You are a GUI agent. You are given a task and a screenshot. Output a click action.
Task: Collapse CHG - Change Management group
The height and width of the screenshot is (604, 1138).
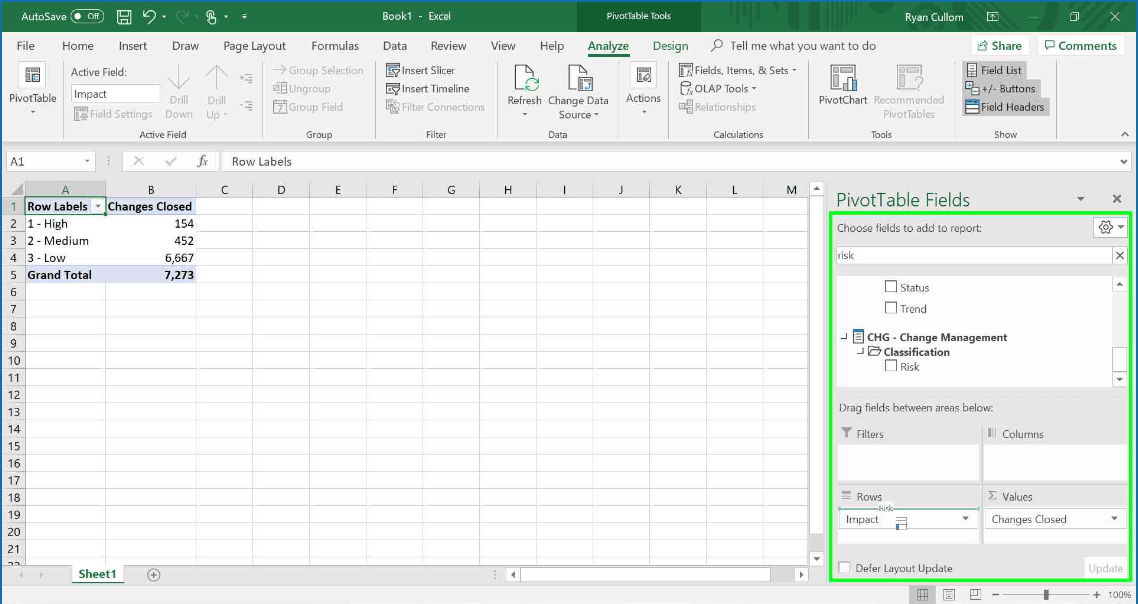844,337
